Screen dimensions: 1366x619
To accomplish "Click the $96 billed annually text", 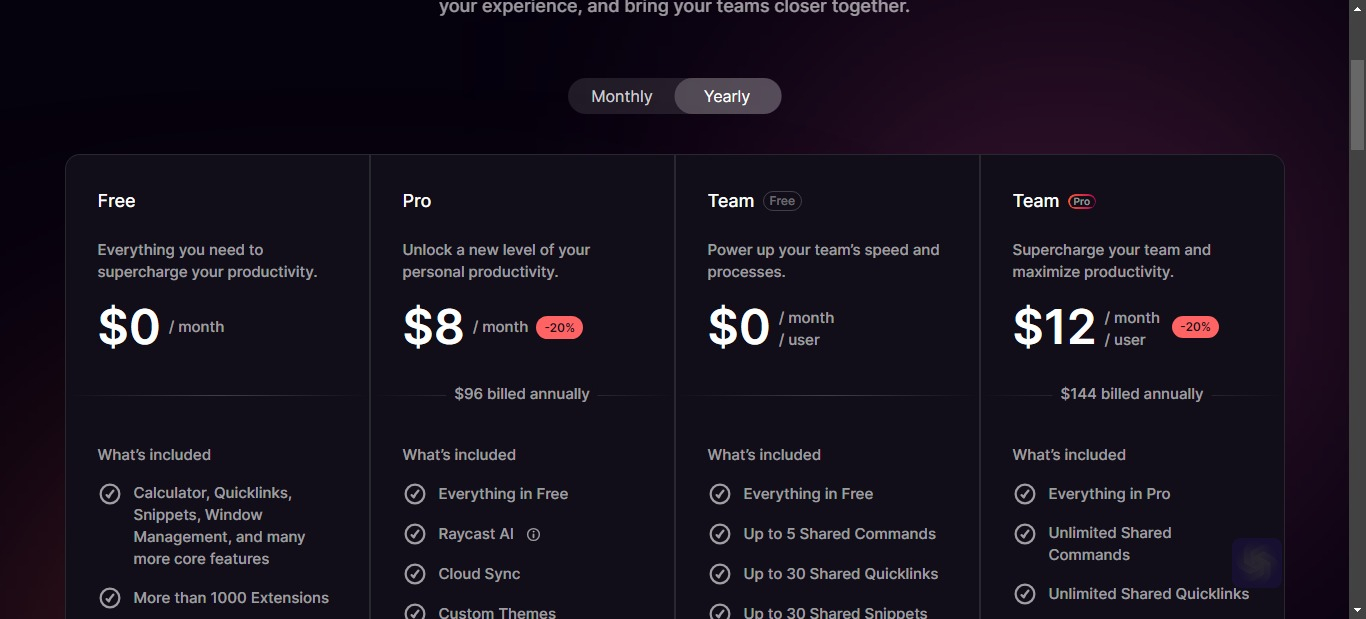I will (522, 394).
